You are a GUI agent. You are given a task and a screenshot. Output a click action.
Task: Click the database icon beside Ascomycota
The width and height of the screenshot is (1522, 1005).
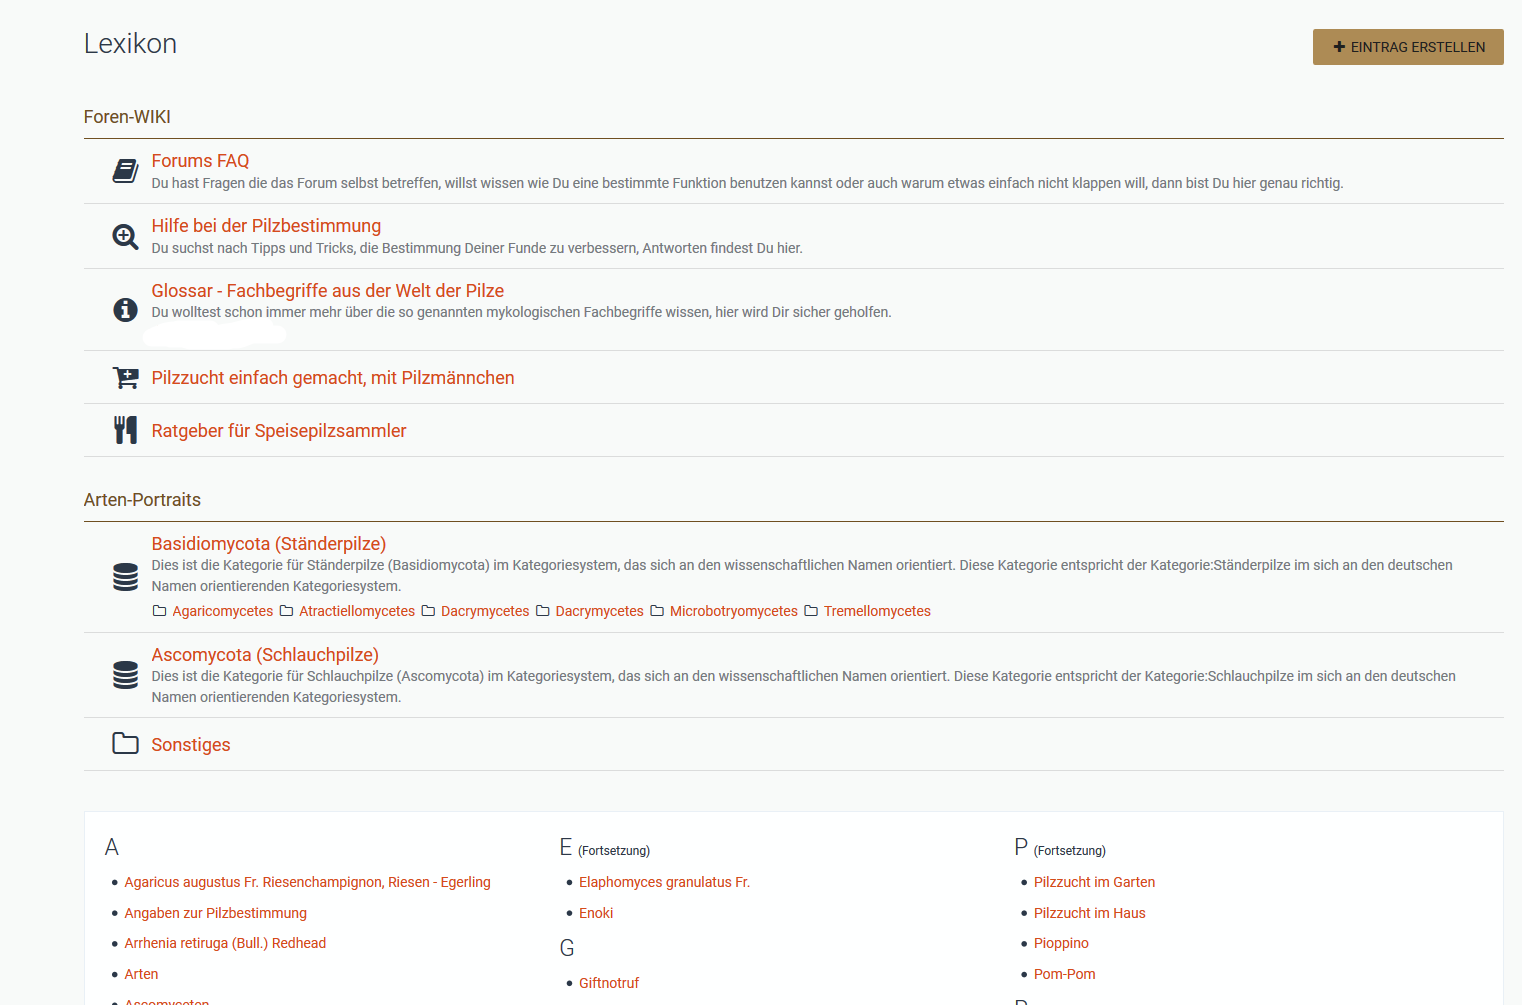pos(125,675)
